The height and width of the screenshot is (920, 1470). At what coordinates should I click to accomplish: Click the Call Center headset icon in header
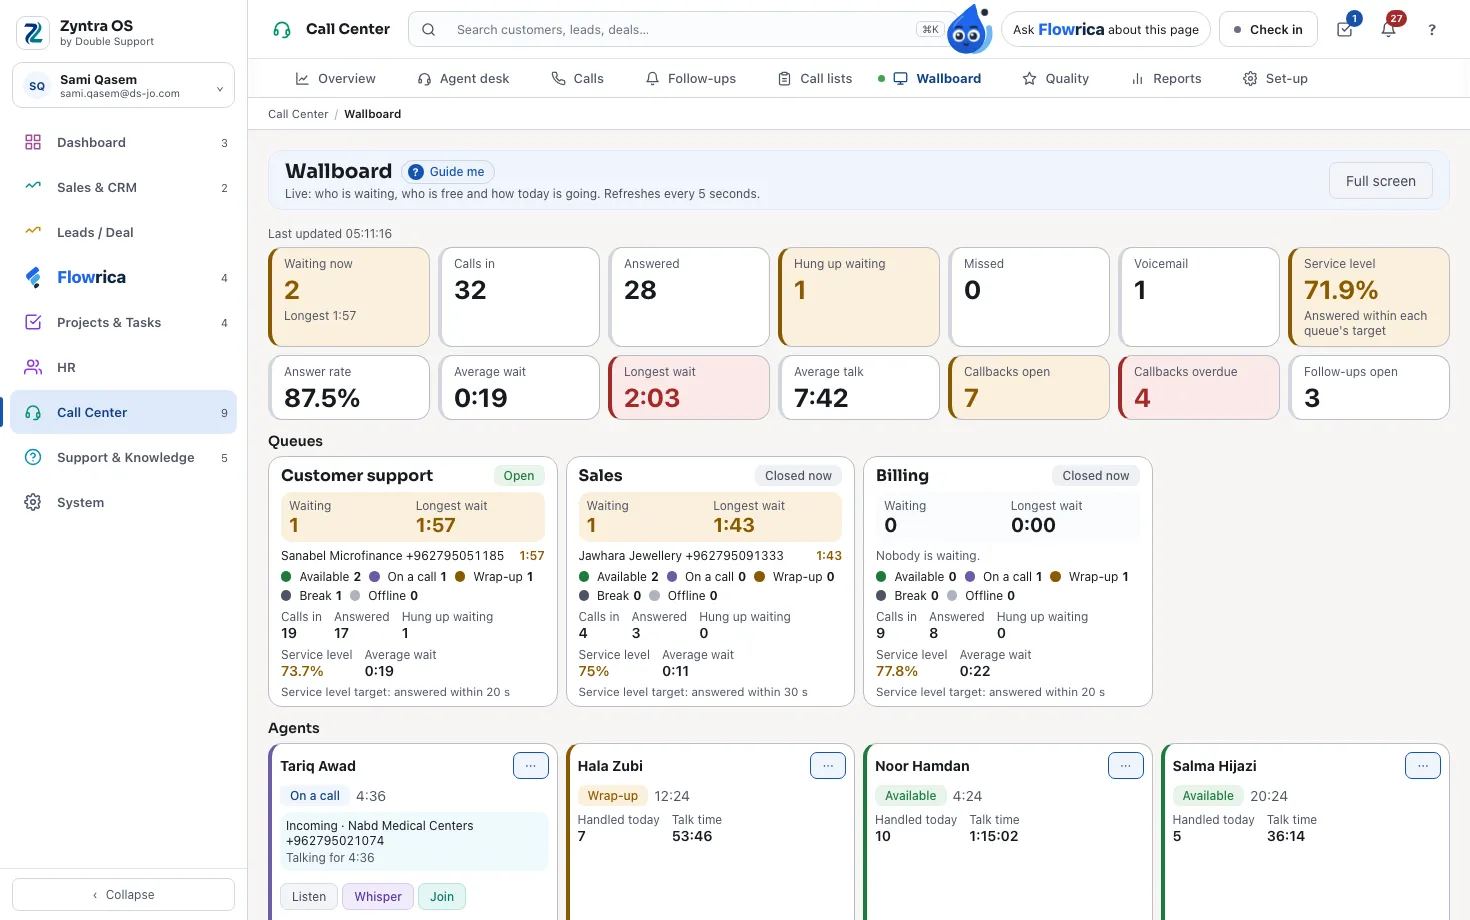coord(282,29)
